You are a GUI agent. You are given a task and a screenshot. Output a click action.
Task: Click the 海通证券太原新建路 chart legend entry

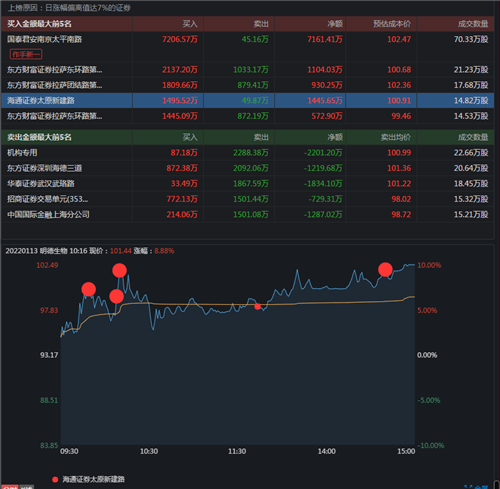pos(88,479)
